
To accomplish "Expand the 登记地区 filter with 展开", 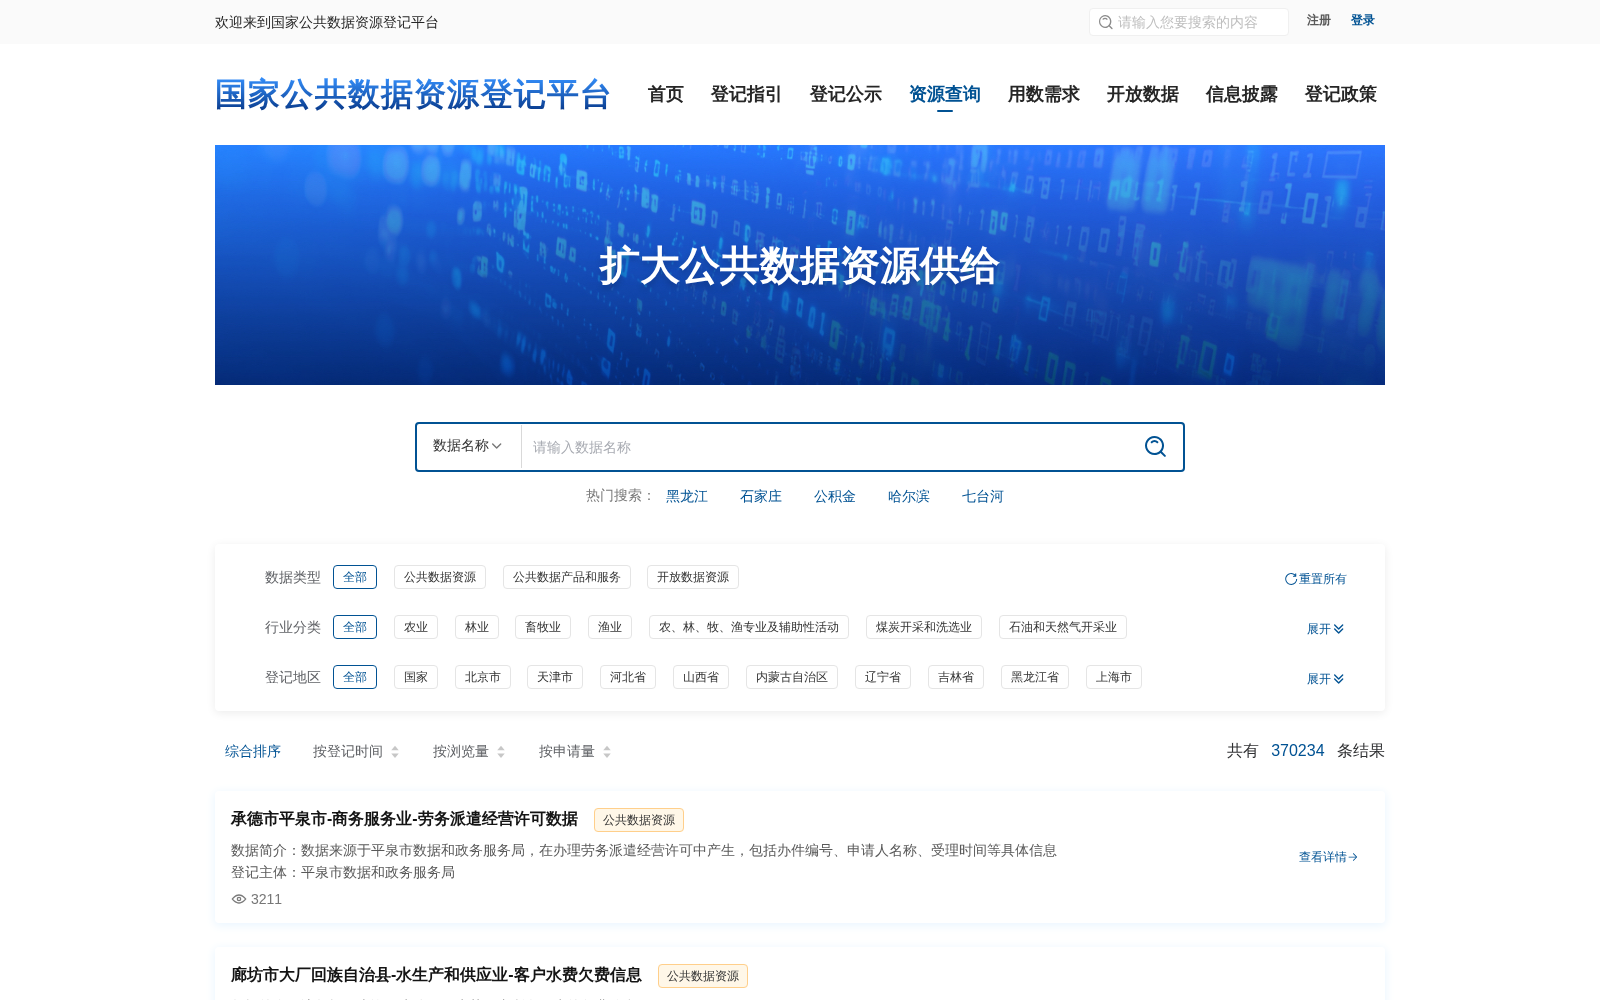I will point(1324,678).
